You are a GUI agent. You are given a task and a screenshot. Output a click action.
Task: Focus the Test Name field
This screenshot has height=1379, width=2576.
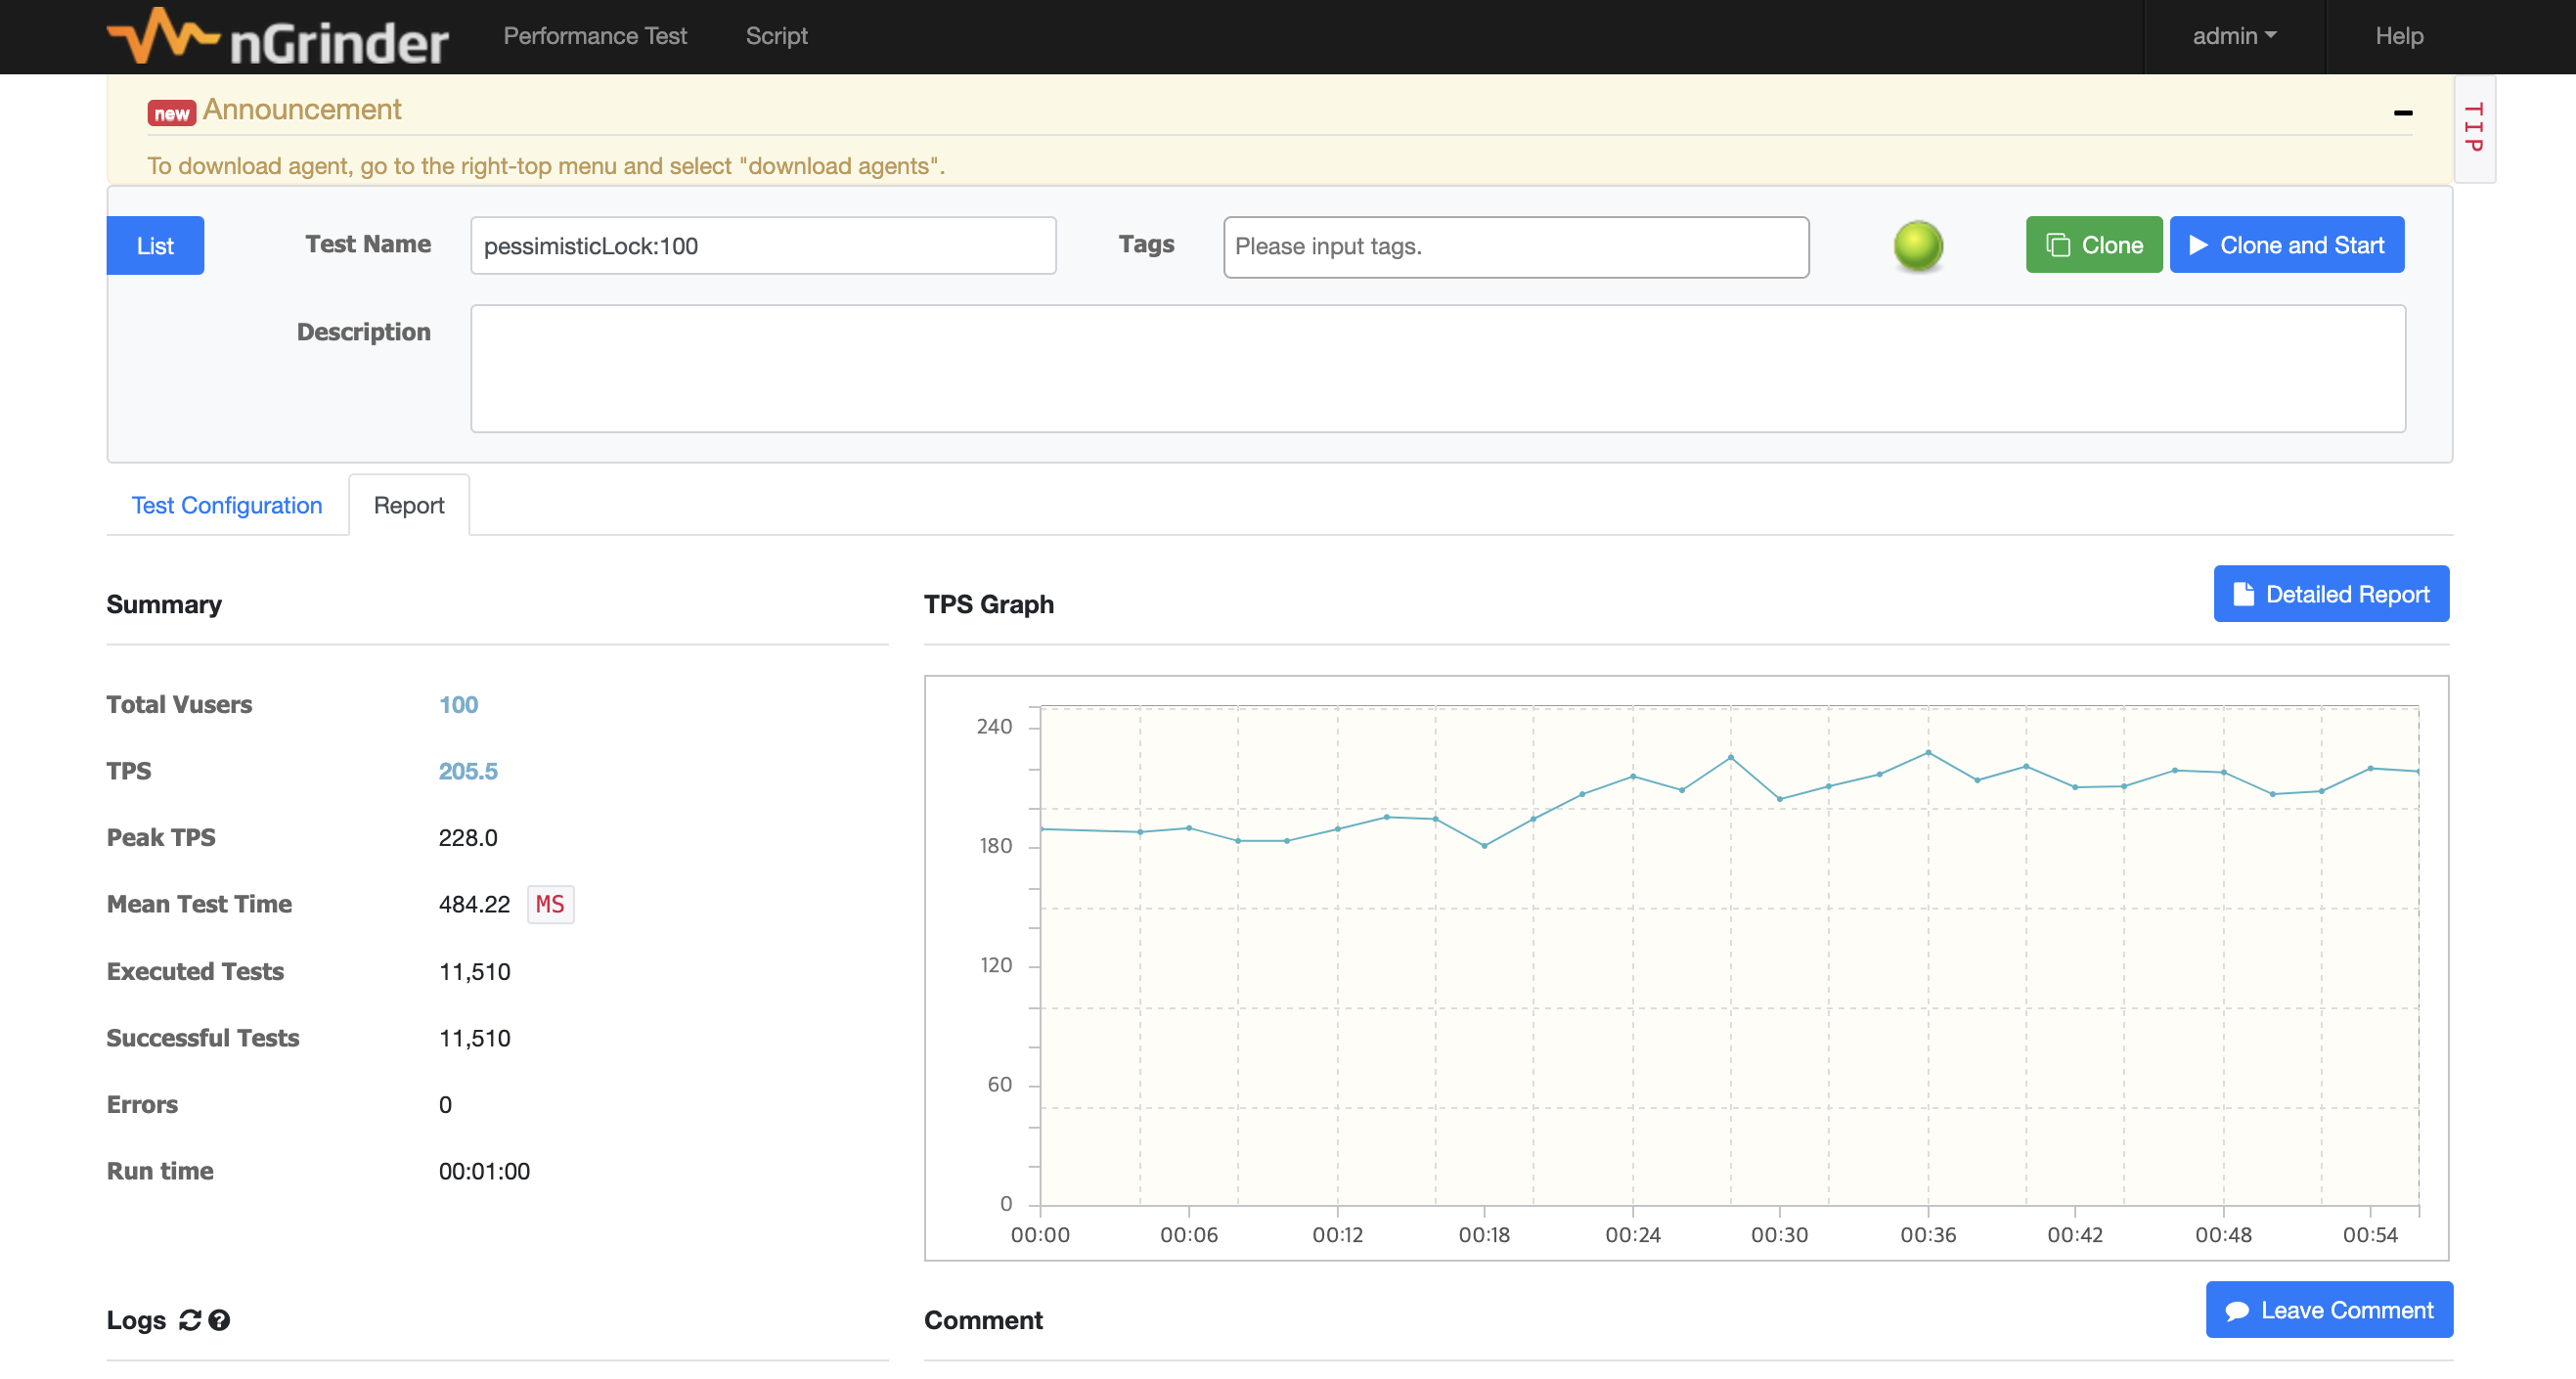tap(762, 246)
